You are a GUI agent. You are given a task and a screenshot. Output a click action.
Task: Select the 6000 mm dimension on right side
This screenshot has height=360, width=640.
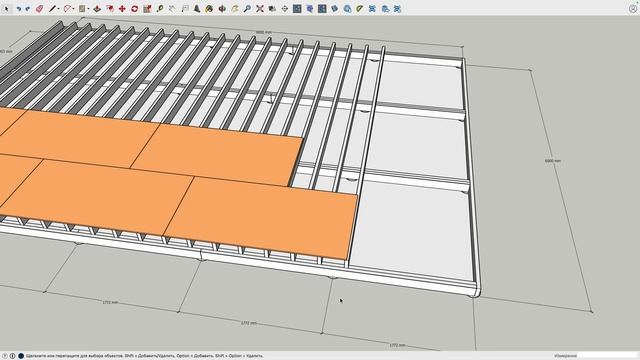(553, 161)
